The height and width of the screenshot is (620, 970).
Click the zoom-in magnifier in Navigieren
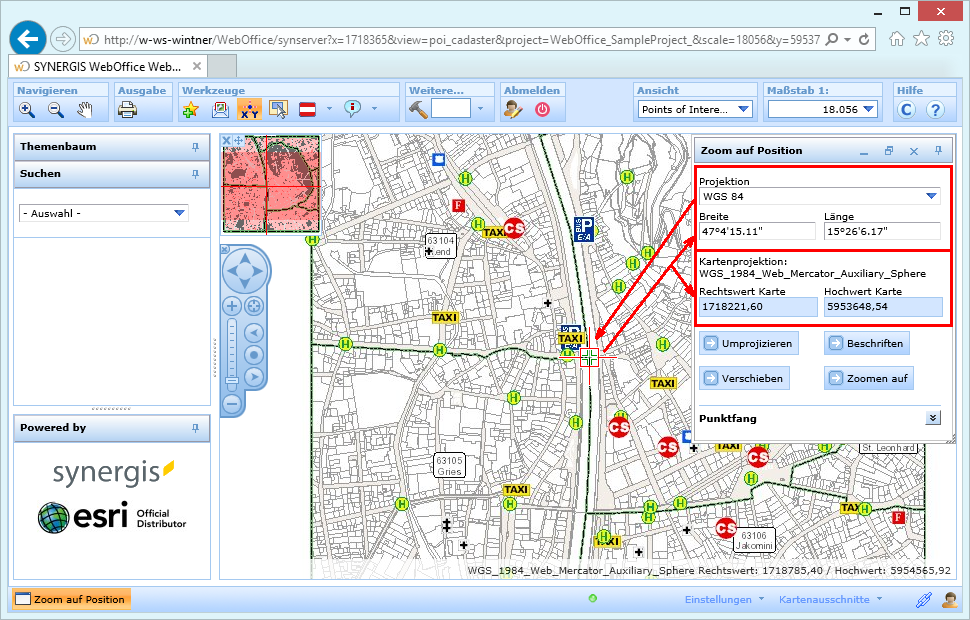(27, 109)
